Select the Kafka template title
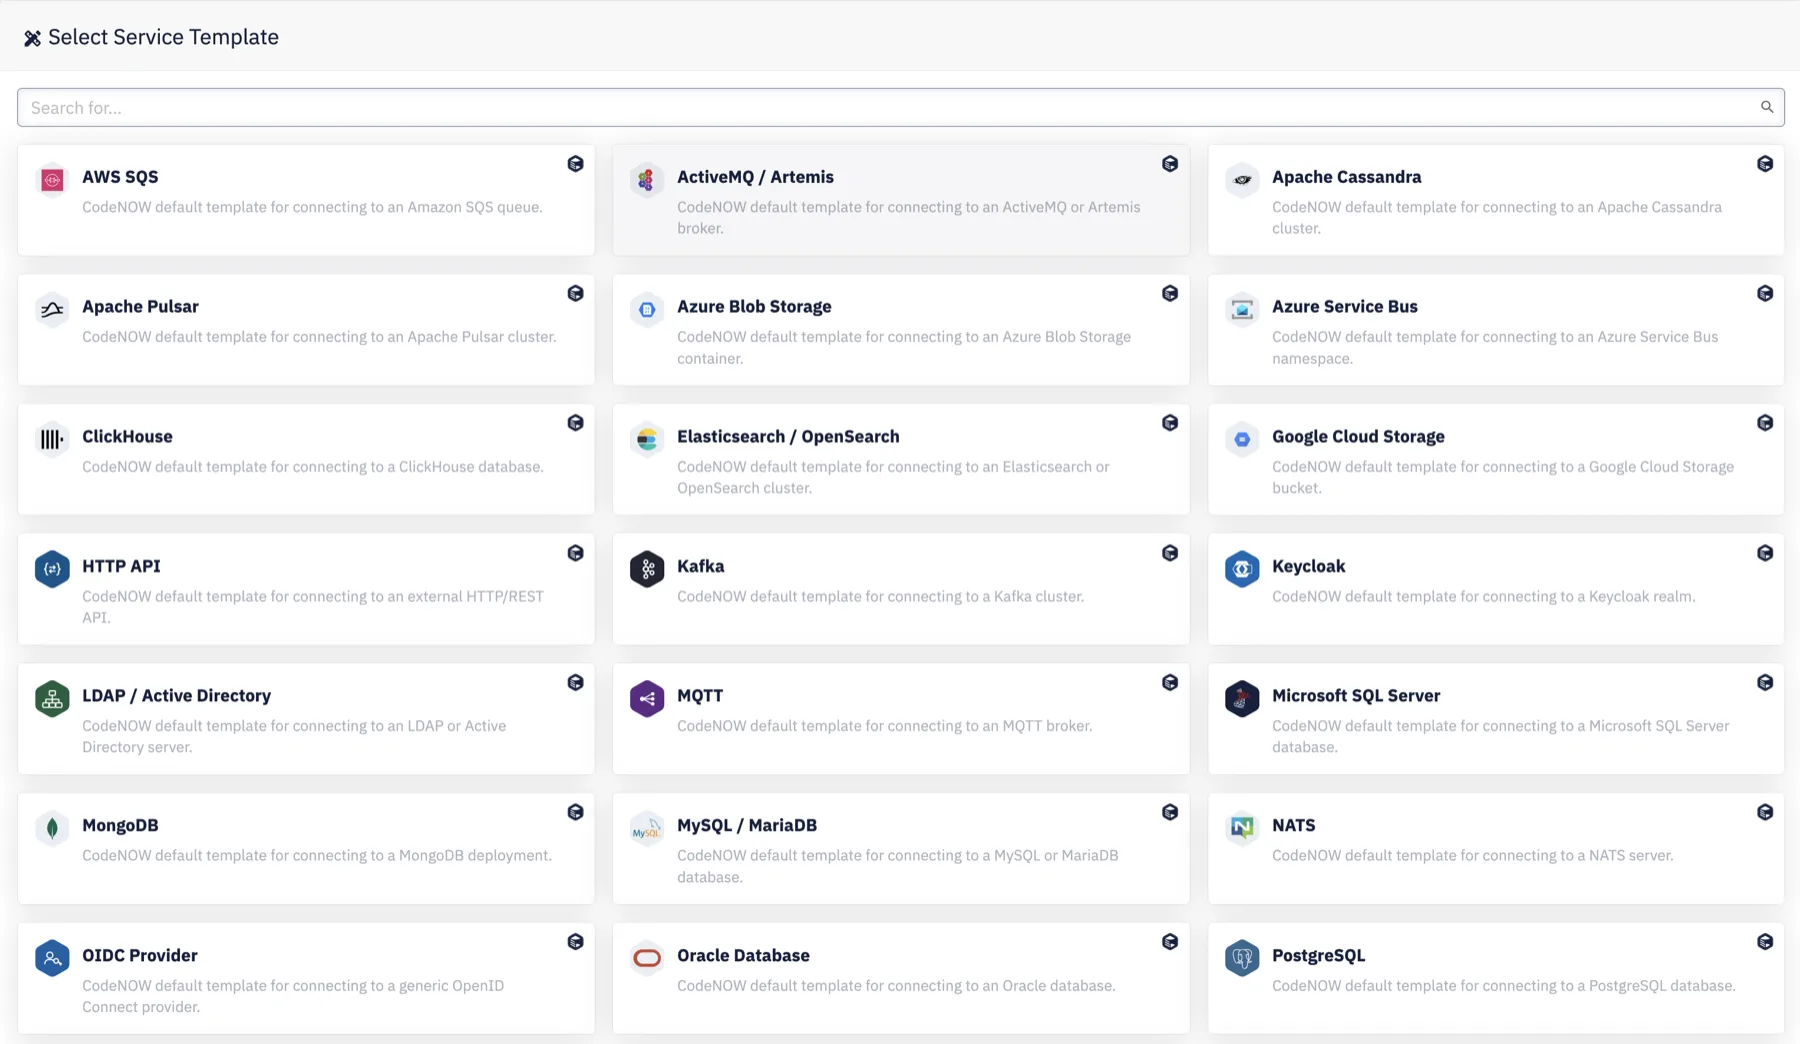This screenshot has width=1800, height=1044. [700, 566]
